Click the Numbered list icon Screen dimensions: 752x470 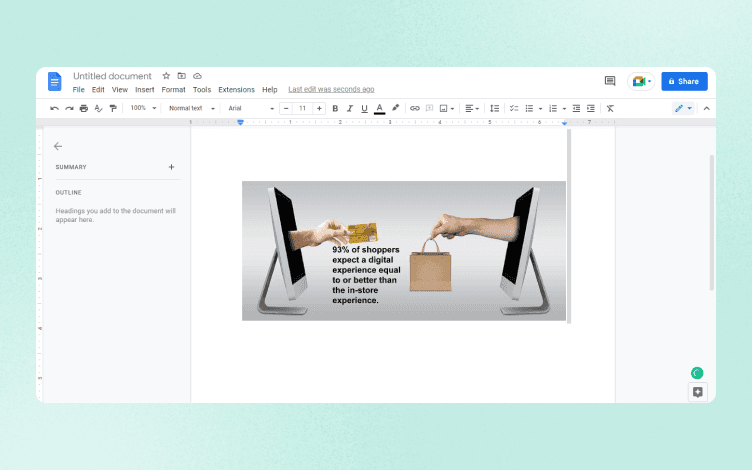553,108
